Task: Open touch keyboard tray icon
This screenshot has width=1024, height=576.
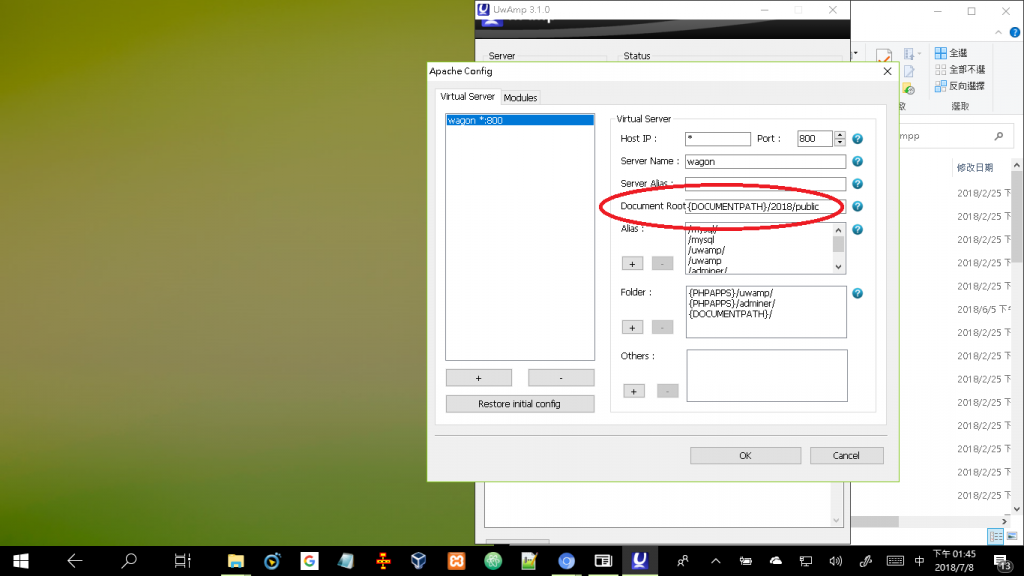Action: (x=895, y=561)
